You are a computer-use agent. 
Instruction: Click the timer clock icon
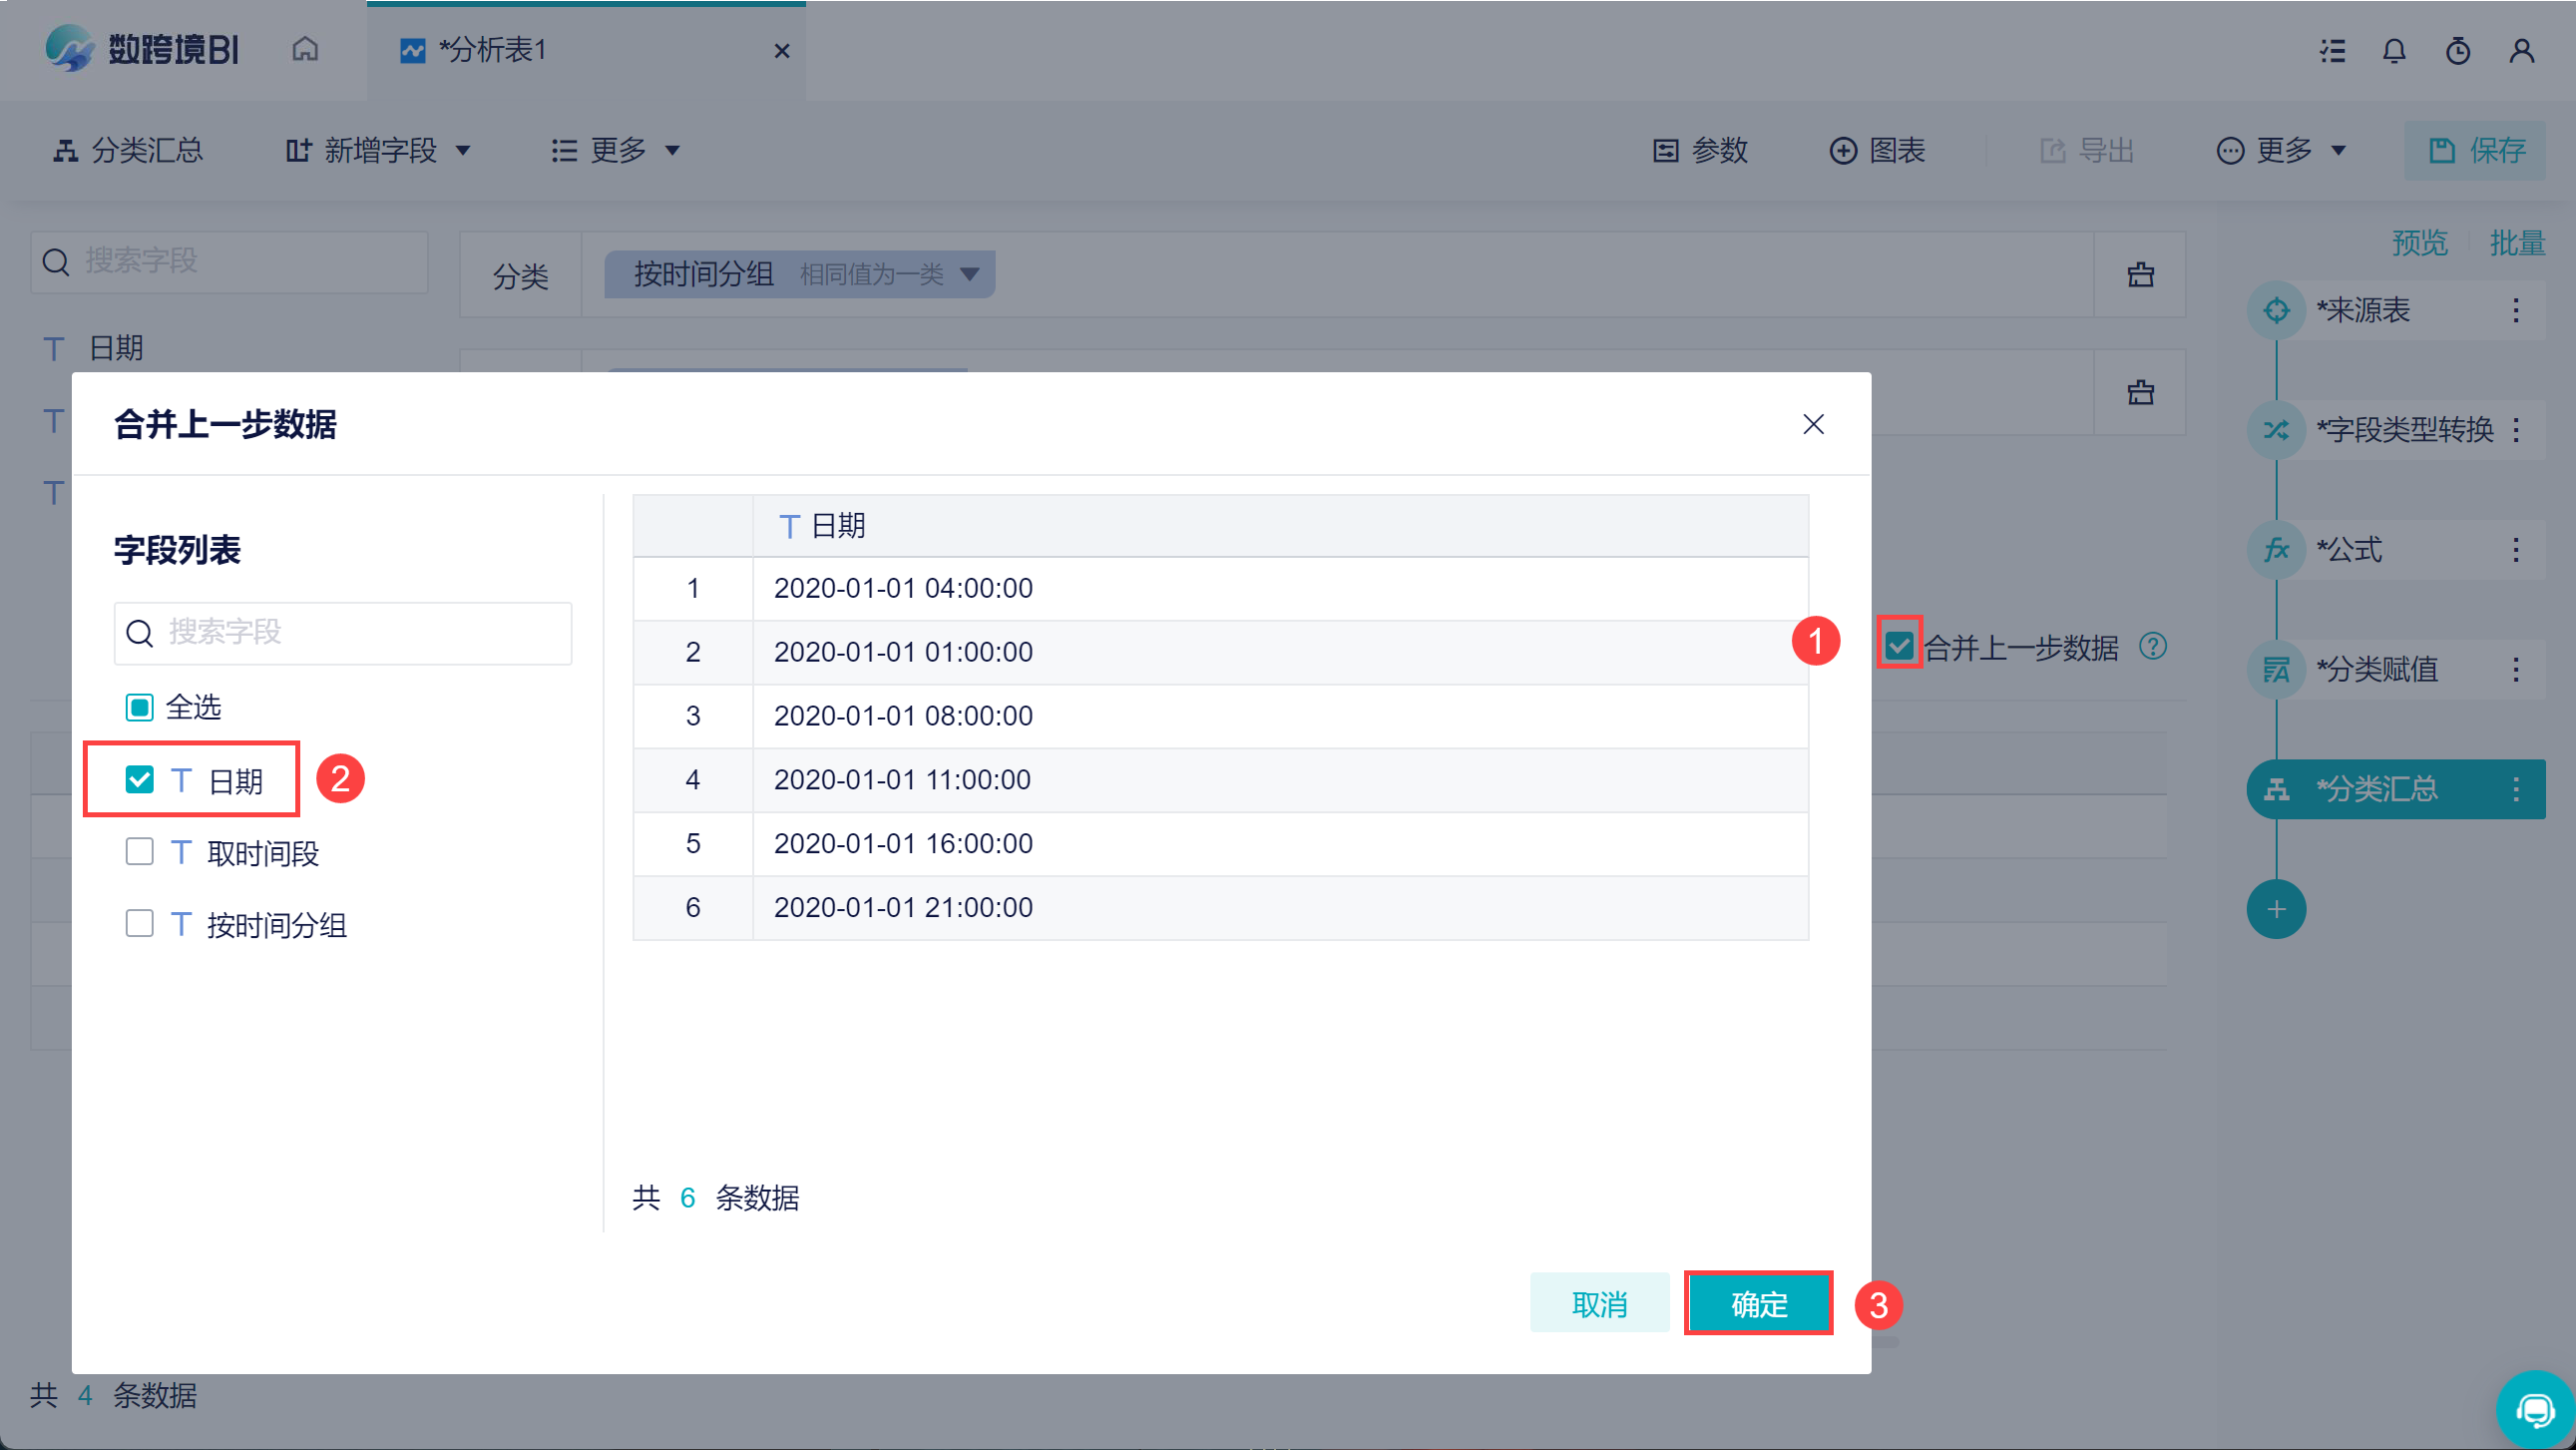[2458, 51]
